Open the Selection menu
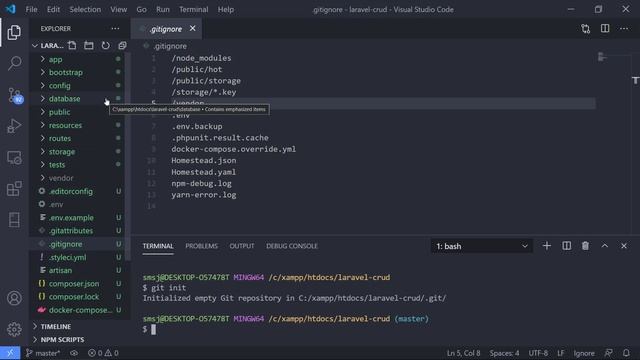This screenshot has width=640, height=360. pyautogui.click(x=85, y=9)
